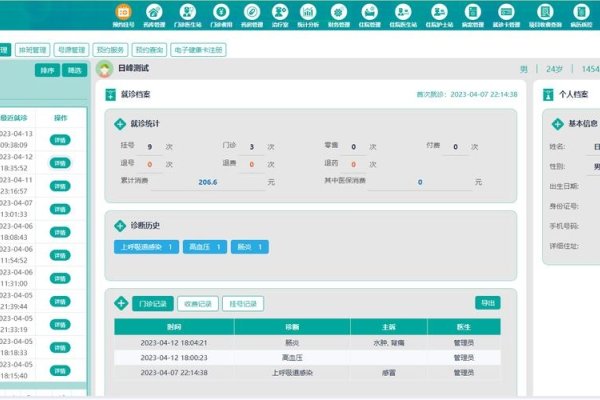
Task: Click the 上呼吸道感染 diagnosis tag
Action: coord(146,247)
